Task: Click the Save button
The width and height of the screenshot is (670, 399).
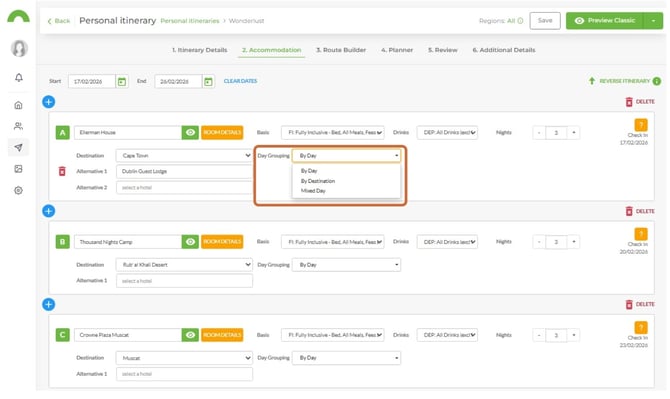Action: coord(545,21)
